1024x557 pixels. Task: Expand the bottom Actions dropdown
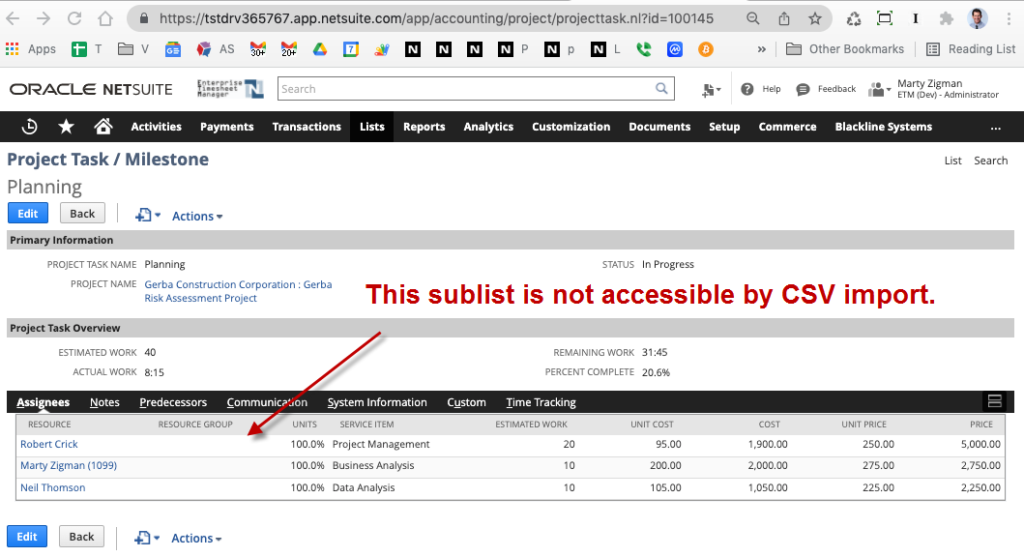[197, 538]
